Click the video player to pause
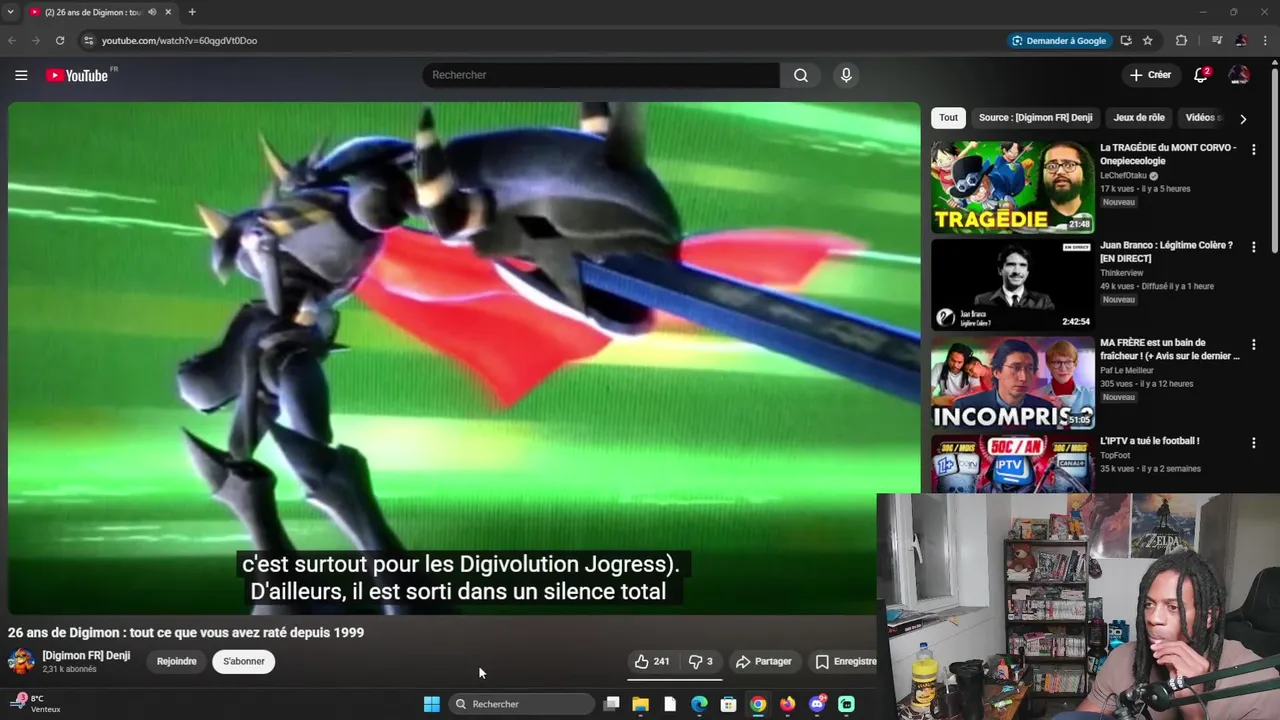Screen dimensions: 1280x720 pos(463,358)
